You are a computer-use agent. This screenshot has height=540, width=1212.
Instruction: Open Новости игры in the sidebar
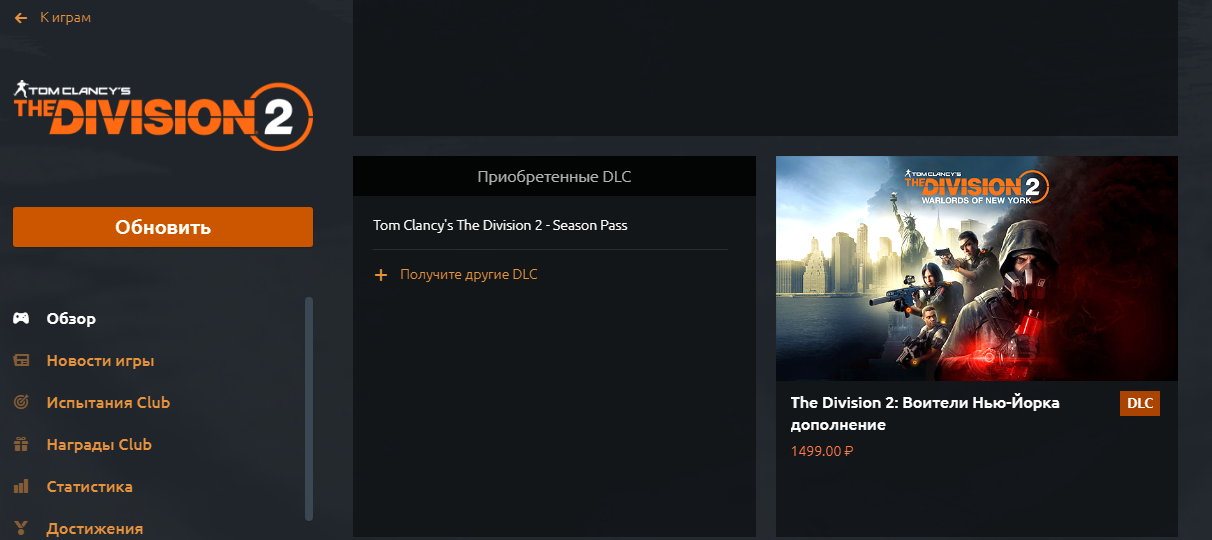tap(100, 361)
